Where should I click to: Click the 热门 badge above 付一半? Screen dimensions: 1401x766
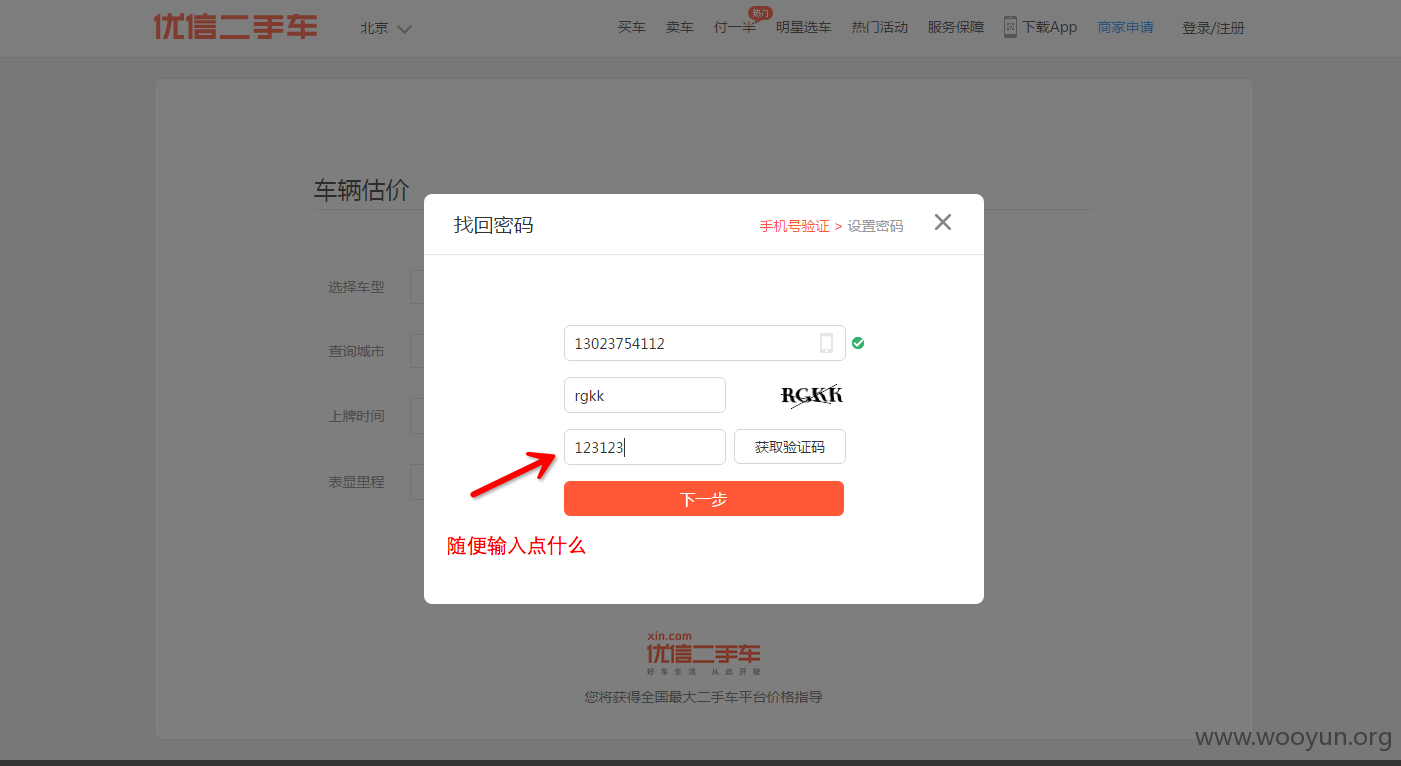click(x=760, y=13)
